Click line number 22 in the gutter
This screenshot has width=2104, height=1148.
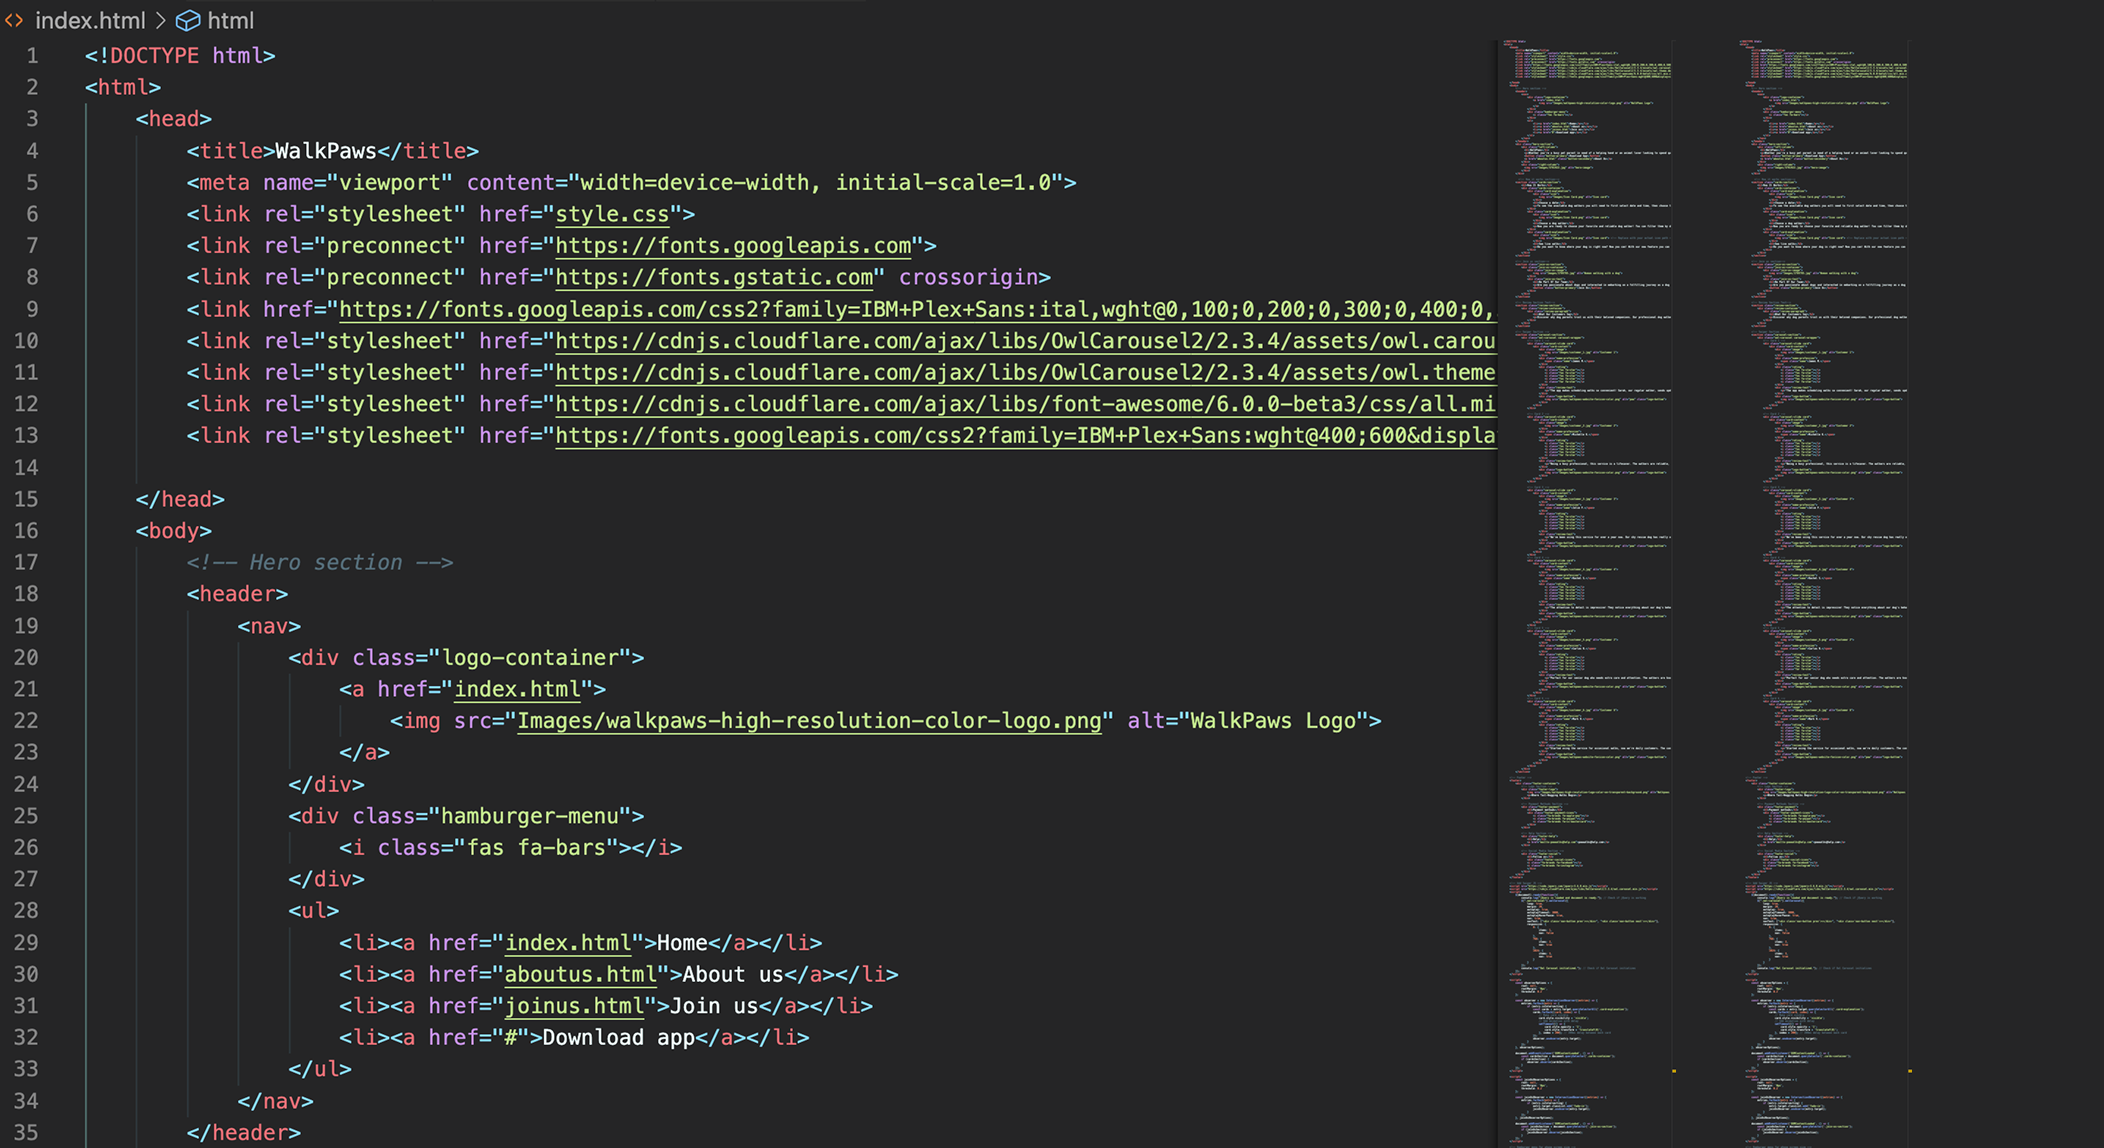28,720
